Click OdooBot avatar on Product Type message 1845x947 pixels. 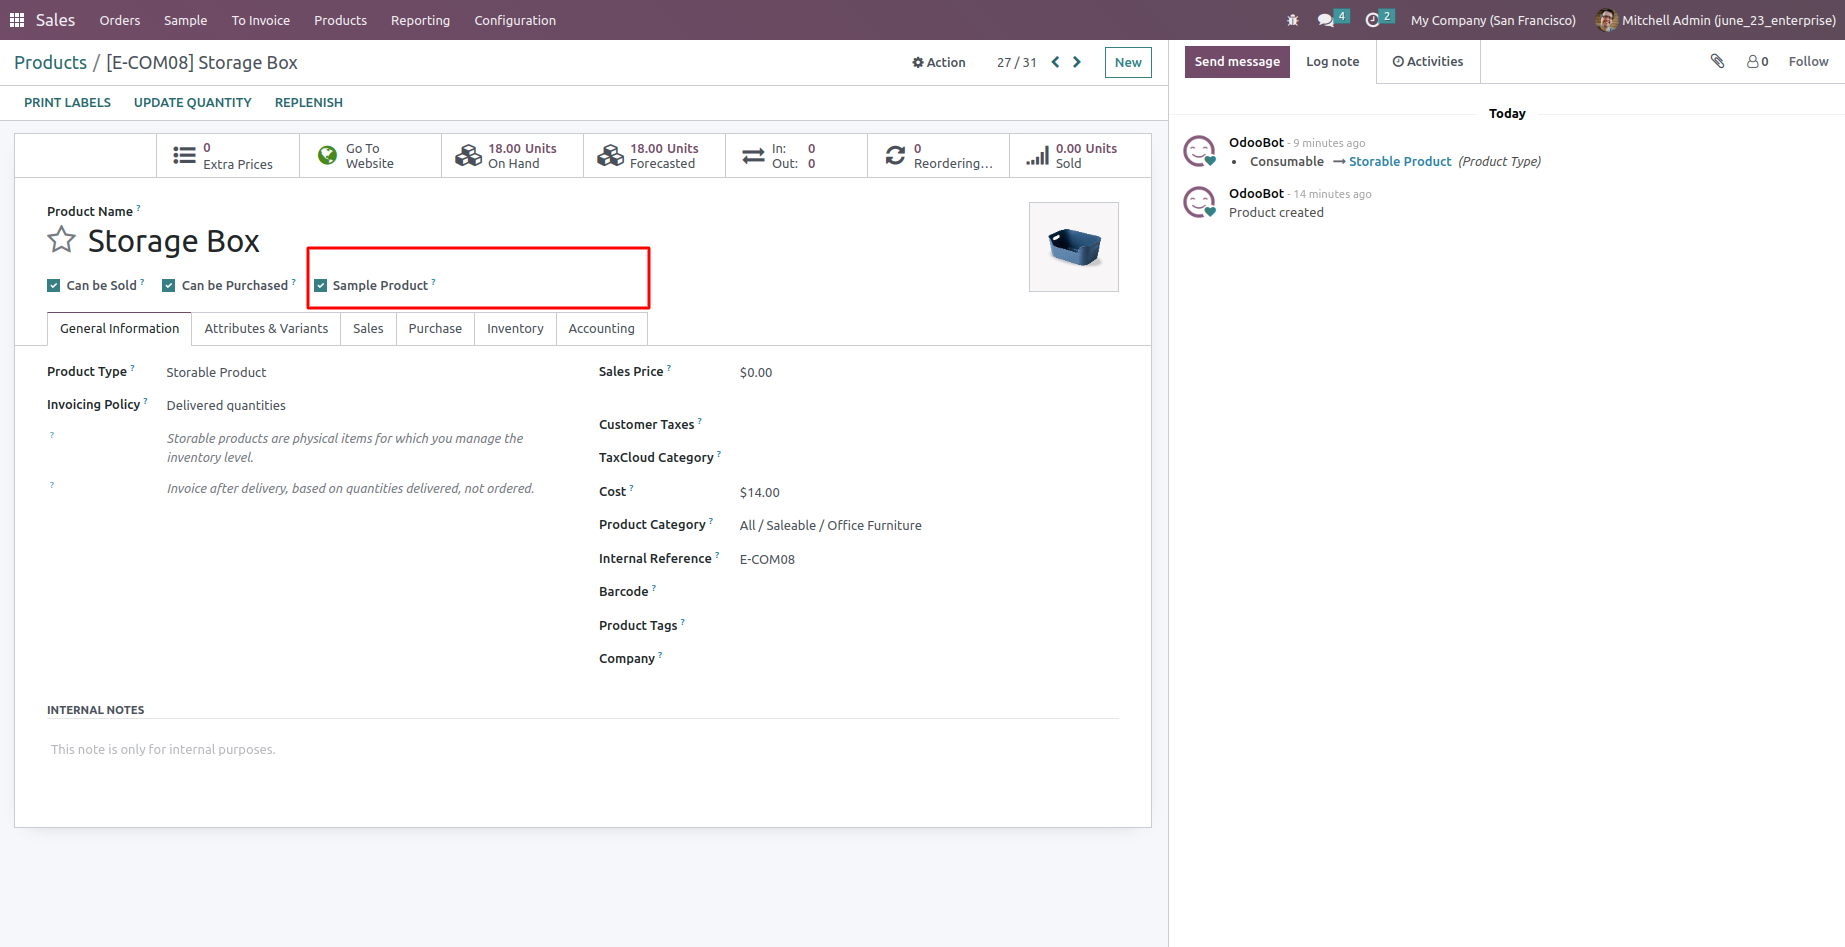coord(1199,151)
